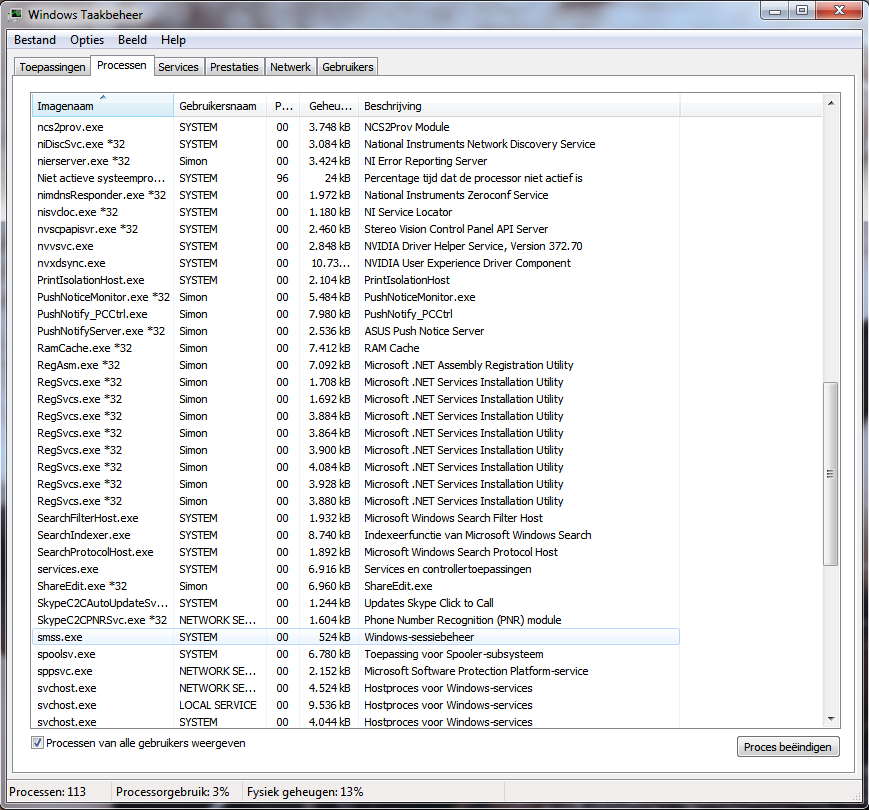Image resolution: width=869 pixels, height=810 pixels.
Task: Open the Beeld menu
Action: [x=132, y=40]
